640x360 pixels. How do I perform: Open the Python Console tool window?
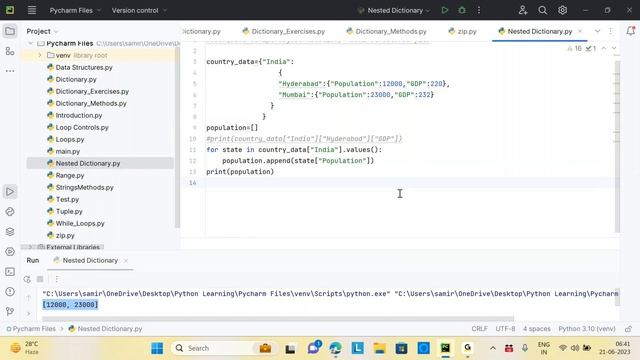[10, 212]
